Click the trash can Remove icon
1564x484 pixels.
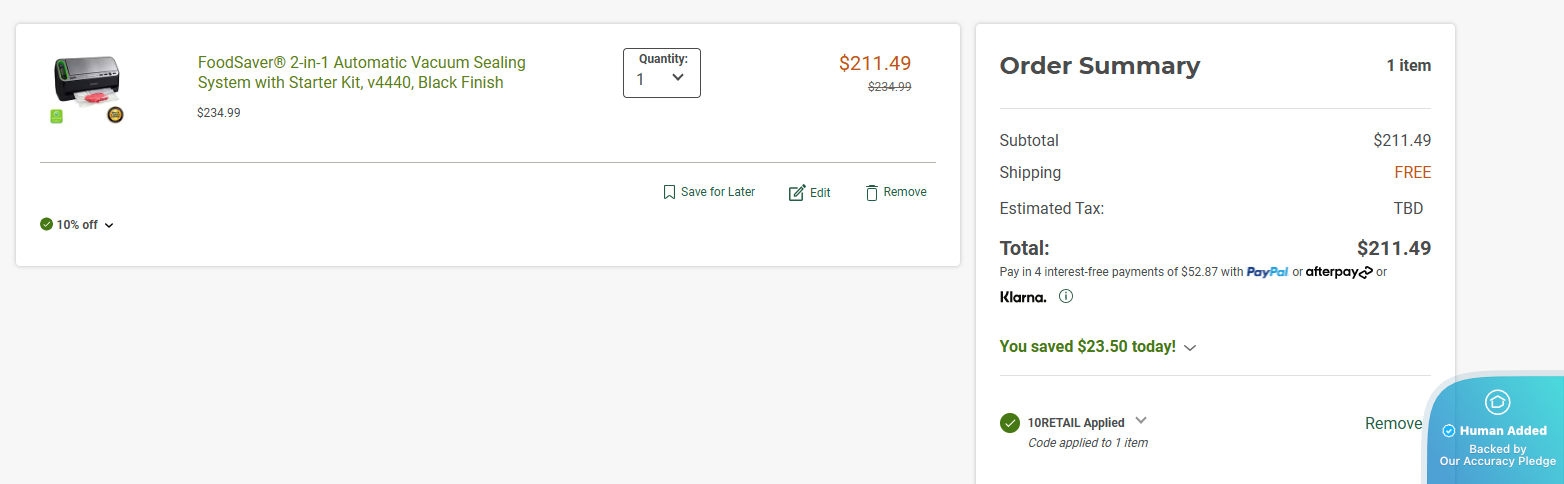coord(872,192)
